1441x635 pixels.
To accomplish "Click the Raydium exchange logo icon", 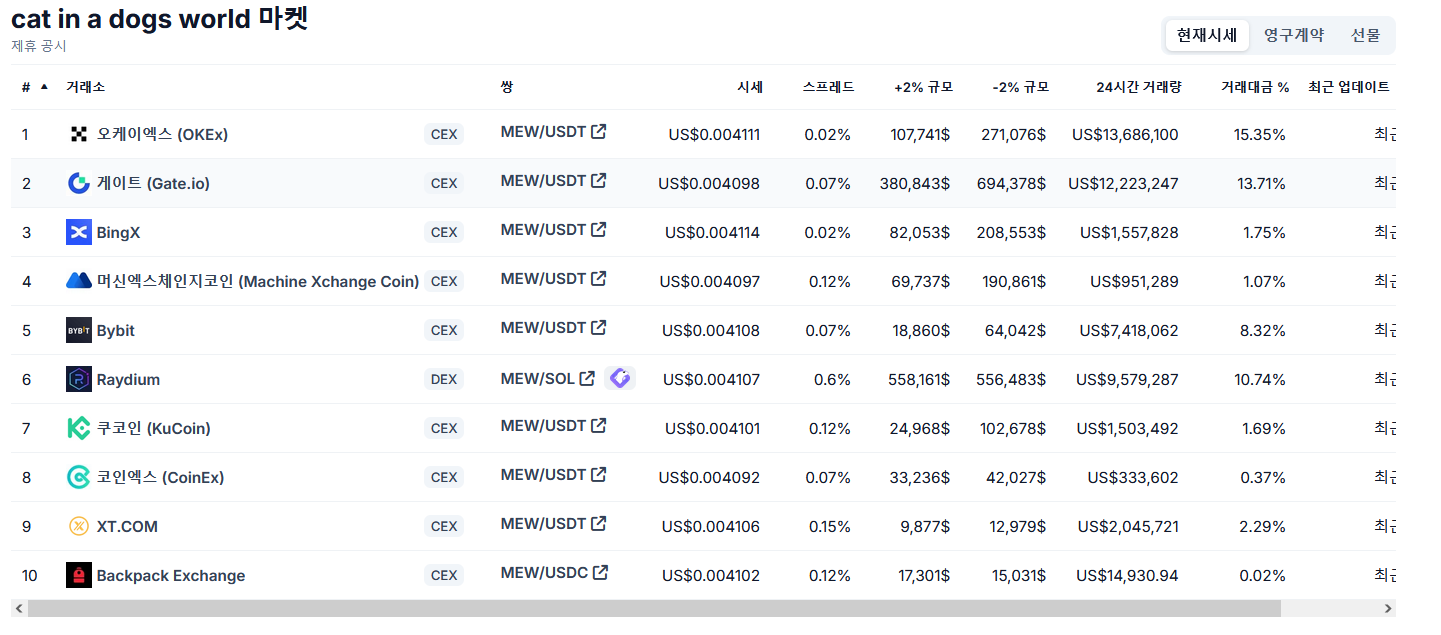I will (x=79, y=379).
